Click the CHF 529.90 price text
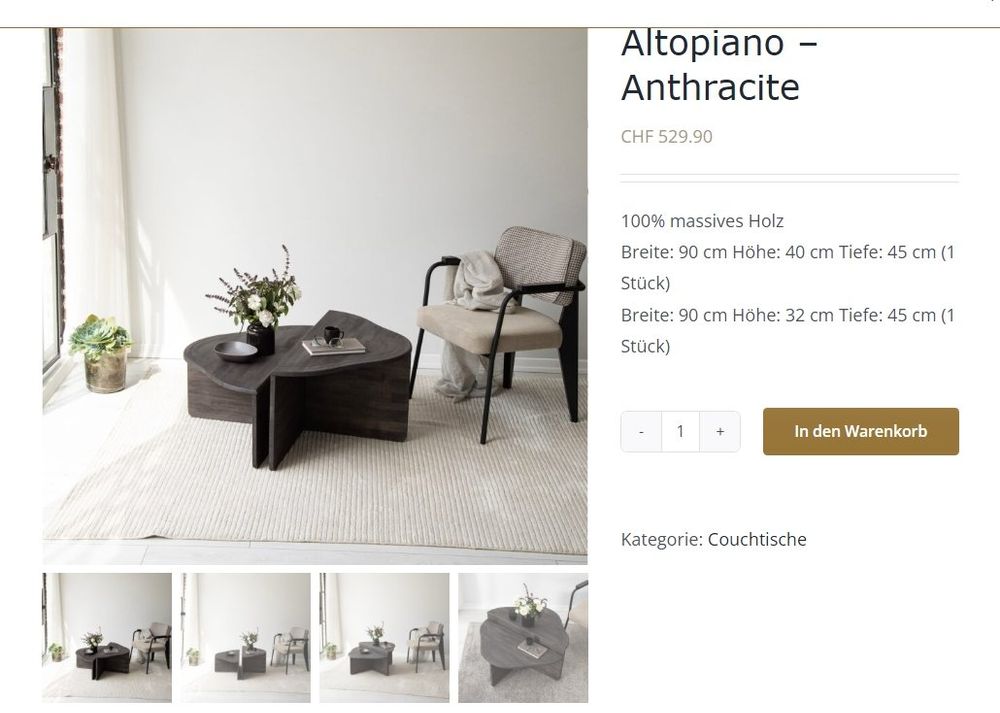 coord(666,136)
